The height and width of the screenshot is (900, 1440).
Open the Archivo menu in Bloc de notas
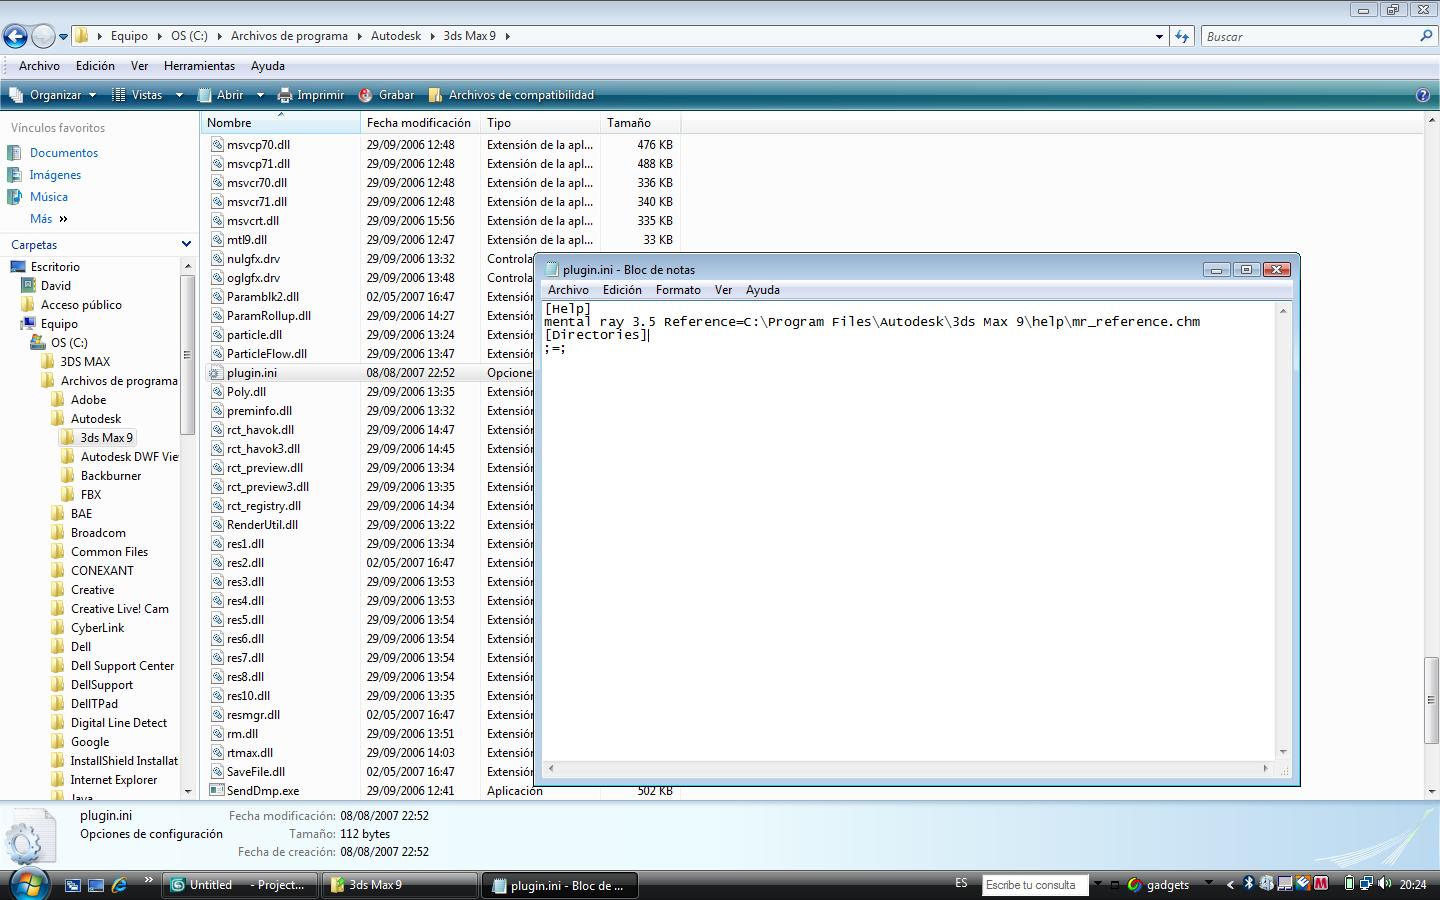click(x=568, y=290)
